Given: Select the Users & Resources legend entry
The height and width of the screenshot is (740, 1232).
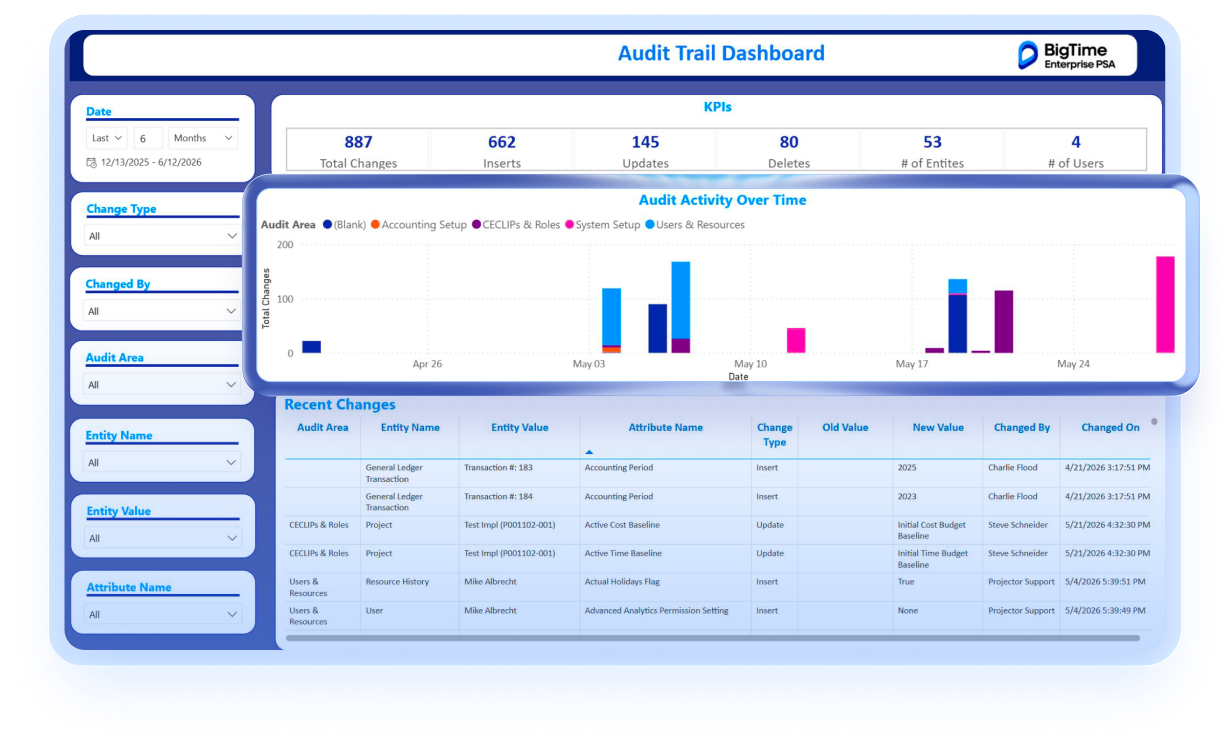Looking at the screenshot, I should click(695, 225).
